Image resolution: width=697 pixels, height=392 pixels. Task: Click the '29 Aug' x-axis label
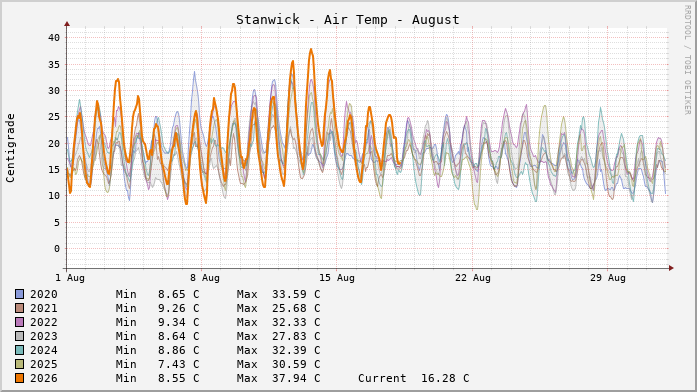[608, 278]
